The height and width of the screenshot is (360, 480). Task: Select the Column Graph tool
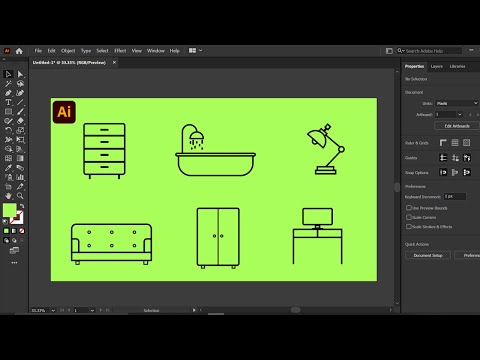[x=20, y=177]
